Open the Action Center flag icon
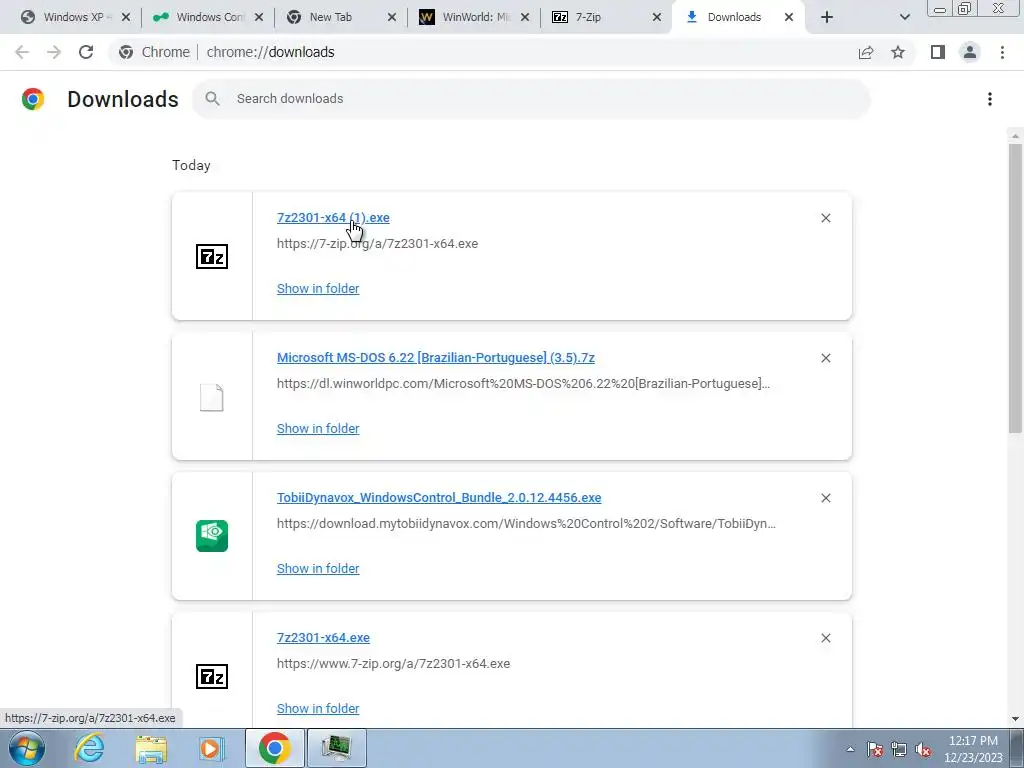 tap(875, 749)
